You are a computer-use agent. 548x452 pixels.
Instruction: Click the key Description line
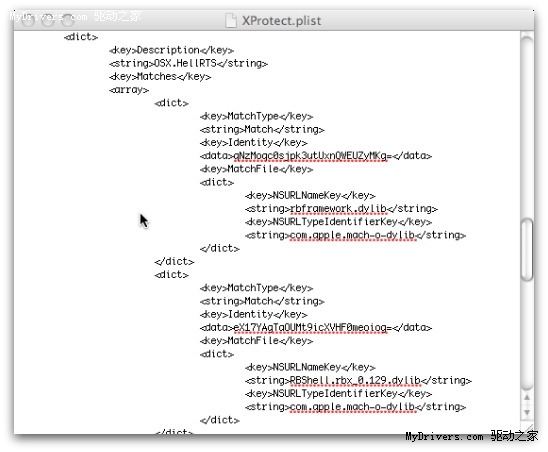(171, 50)
